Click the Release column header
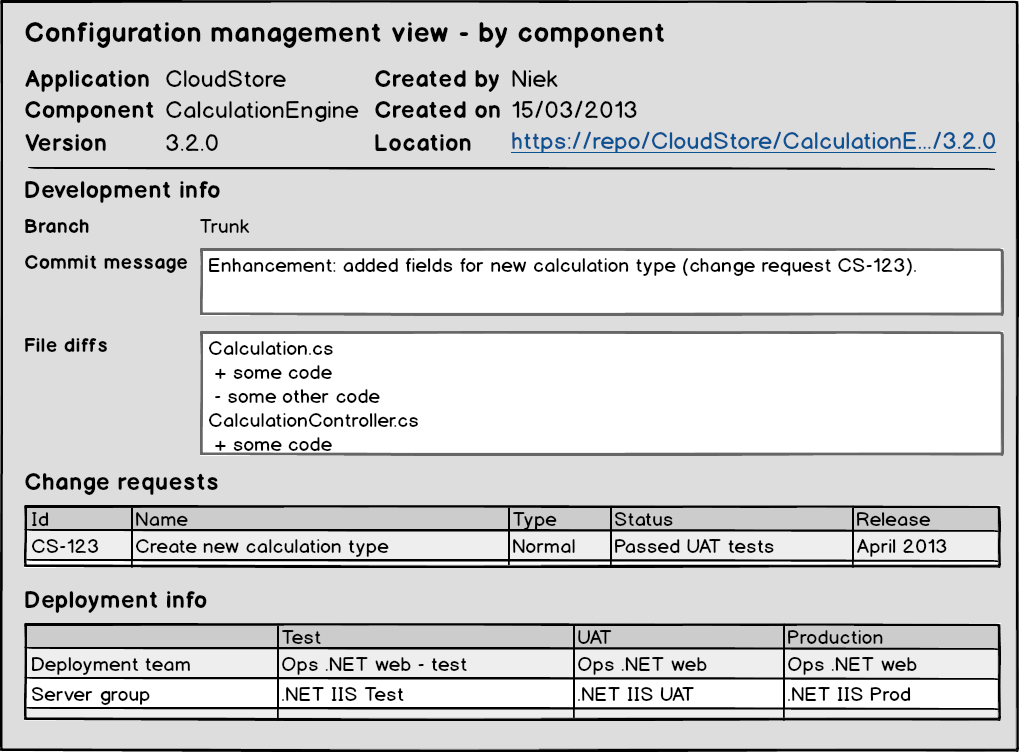Viewport: 1019px width, 752px height. 925,519
